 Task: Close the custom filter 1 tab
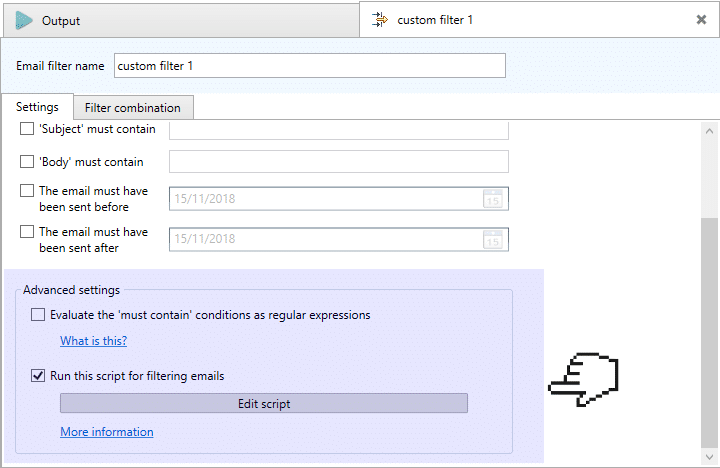pyautogui.click(x=701, y=19)
